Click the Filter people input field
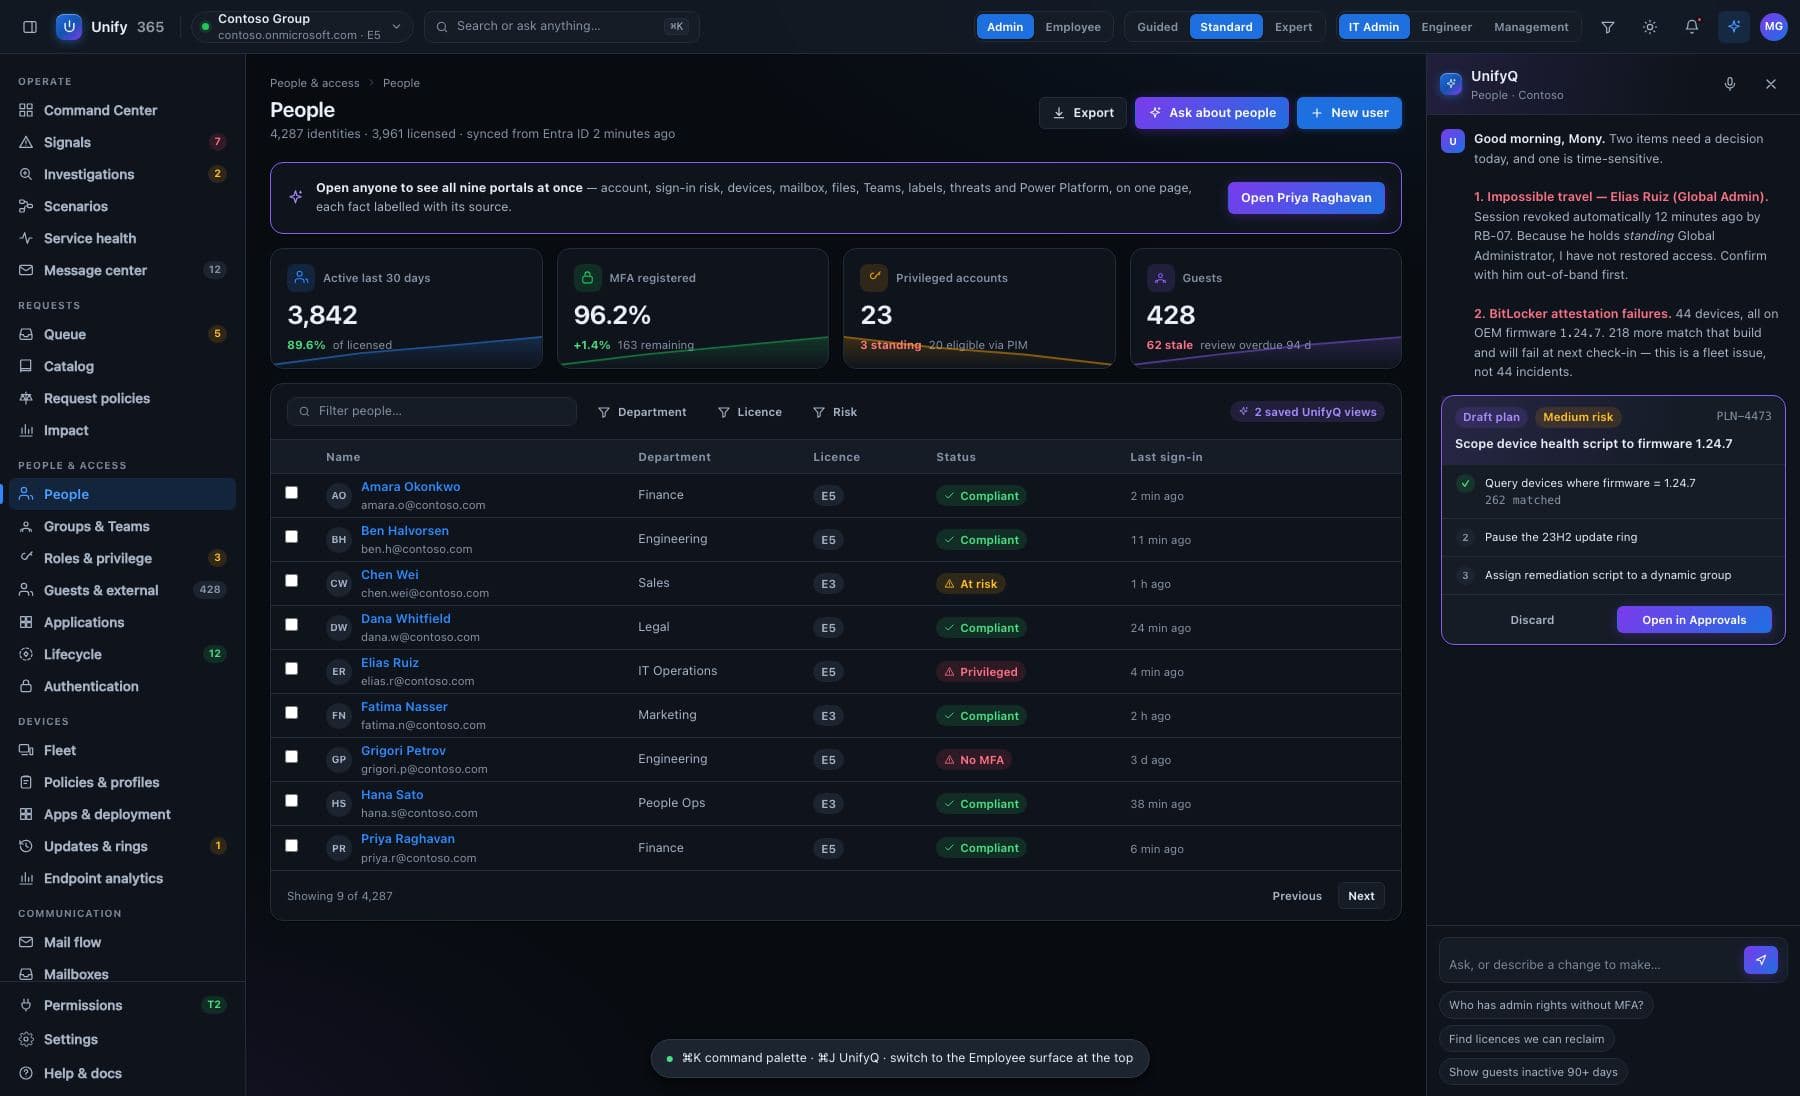The width and height of the screenshot is (1800, 1096). [432, 411]
